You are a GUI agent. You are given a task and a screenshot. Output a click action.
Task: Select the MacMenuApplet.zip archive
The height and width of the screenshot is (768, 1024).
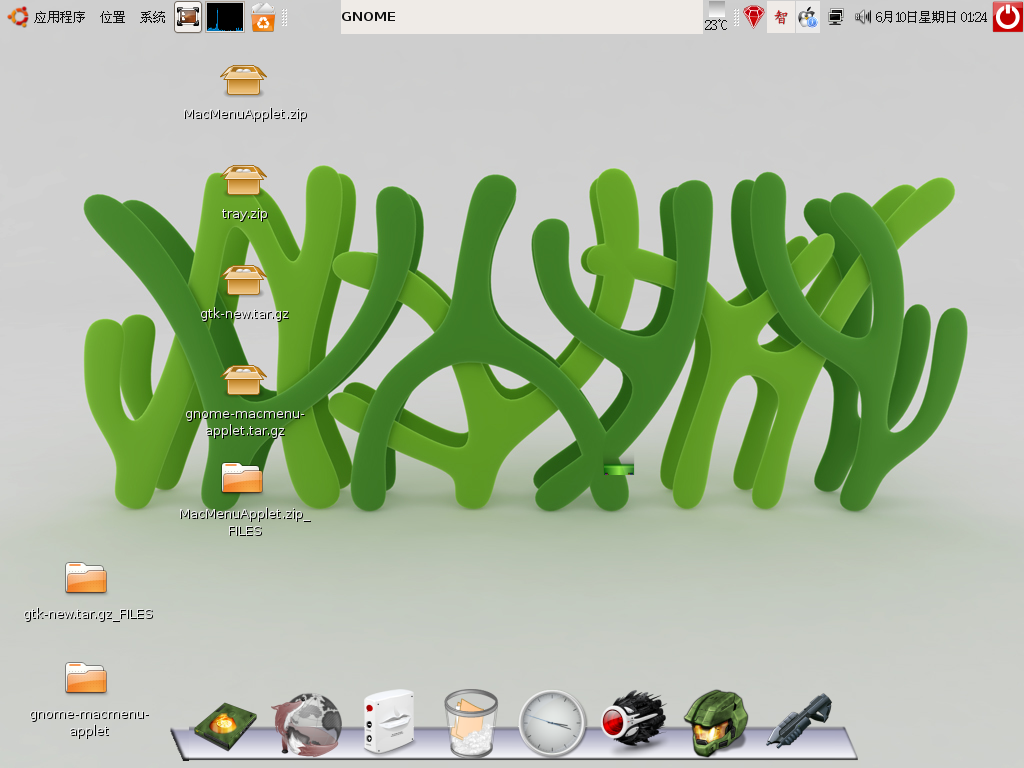pos(243,81)
